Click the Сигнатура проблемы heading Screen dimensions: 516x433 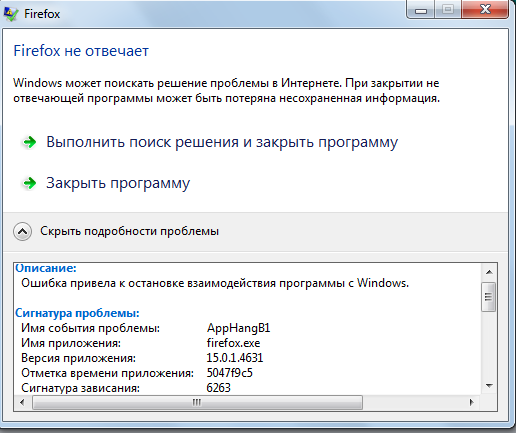77,313
